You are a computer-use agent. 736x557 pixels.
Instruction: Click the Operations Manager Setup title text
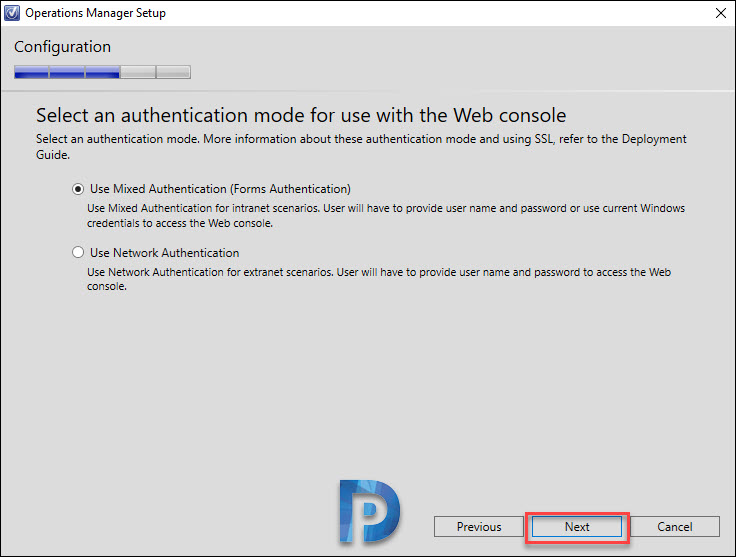[x=95, y=13]
